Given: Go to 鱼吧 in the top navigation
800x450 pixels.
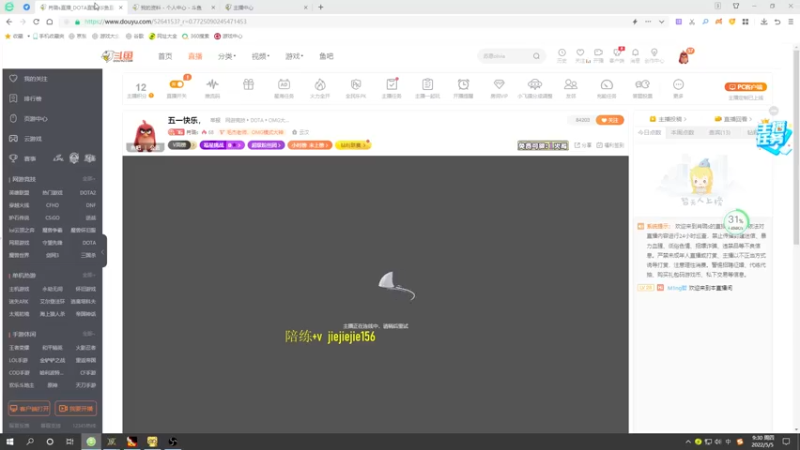Looking at the screenshot, I should click(326, 56).
